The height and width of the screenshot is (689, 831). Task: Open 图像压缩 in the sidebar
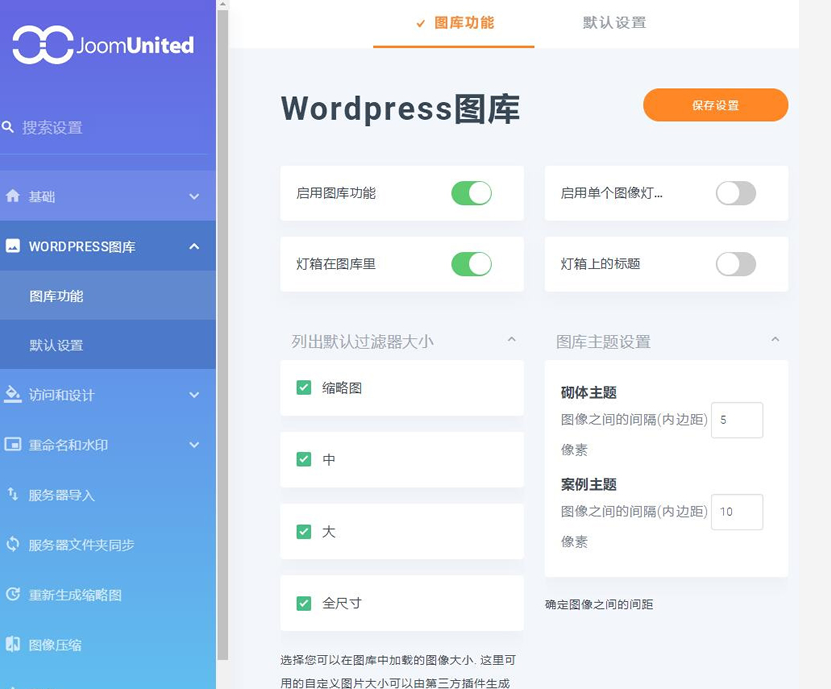click(x=55, y=645)
